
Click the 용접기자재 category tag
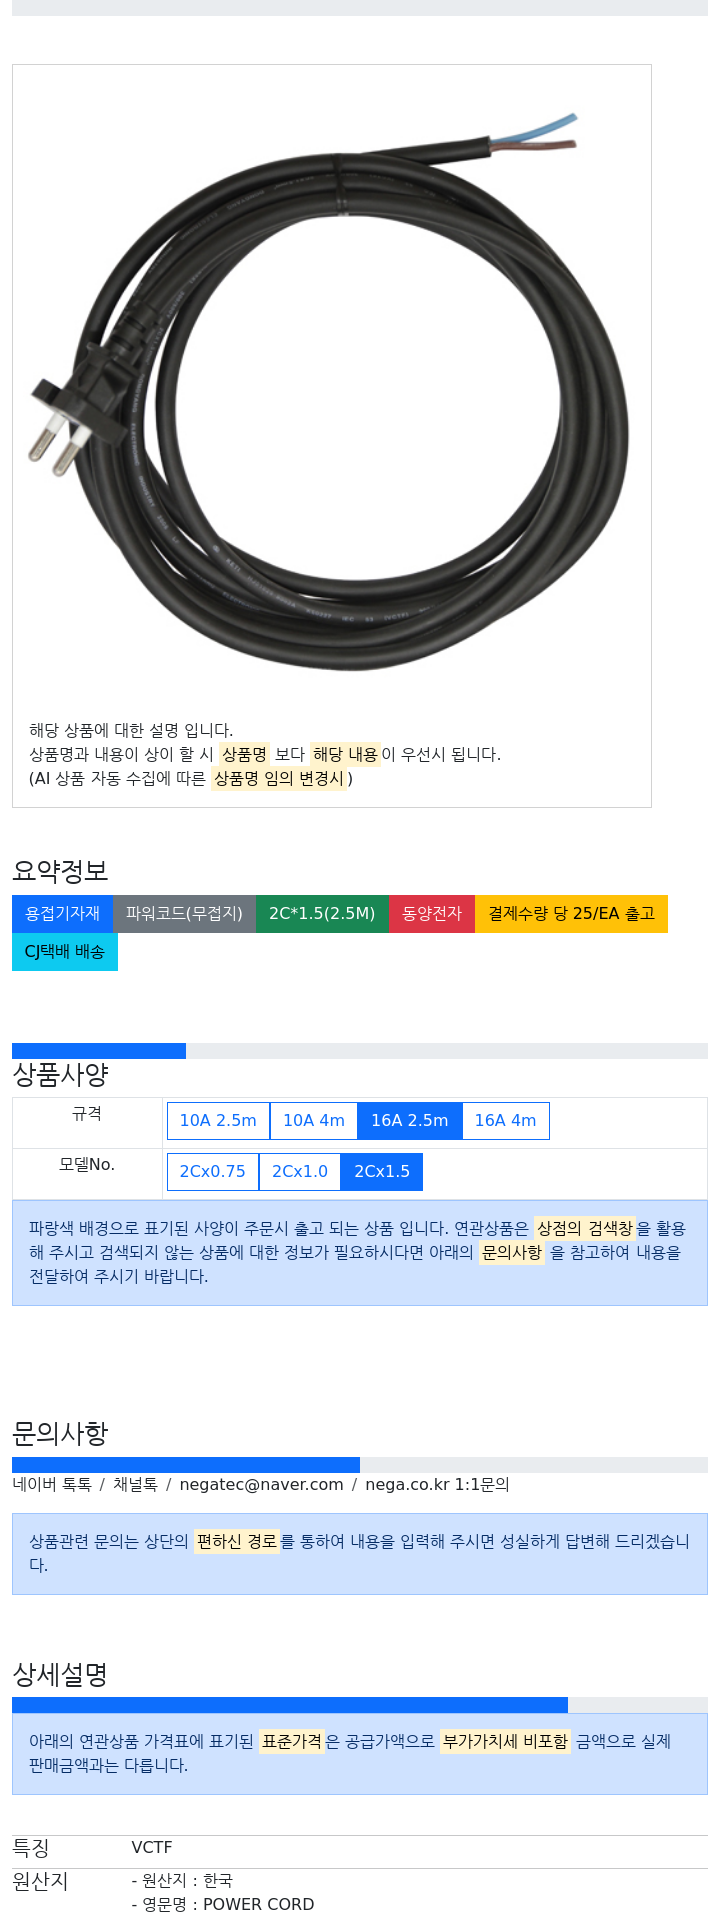(x=62, y=914)
